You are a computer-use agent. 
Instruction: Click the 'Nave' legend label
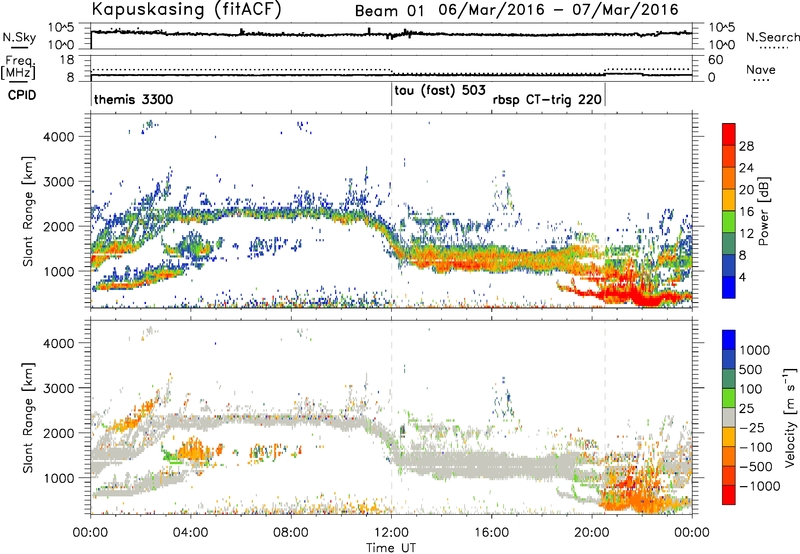click(x=761, y=69)
